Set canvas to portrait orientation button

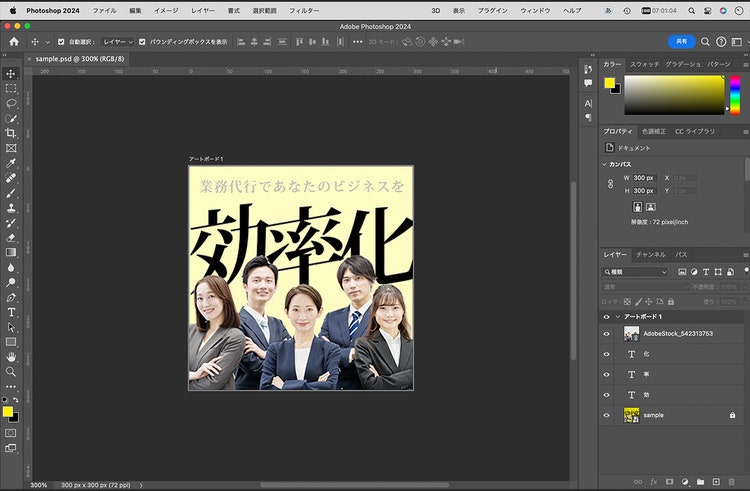[x=637, y=207]
